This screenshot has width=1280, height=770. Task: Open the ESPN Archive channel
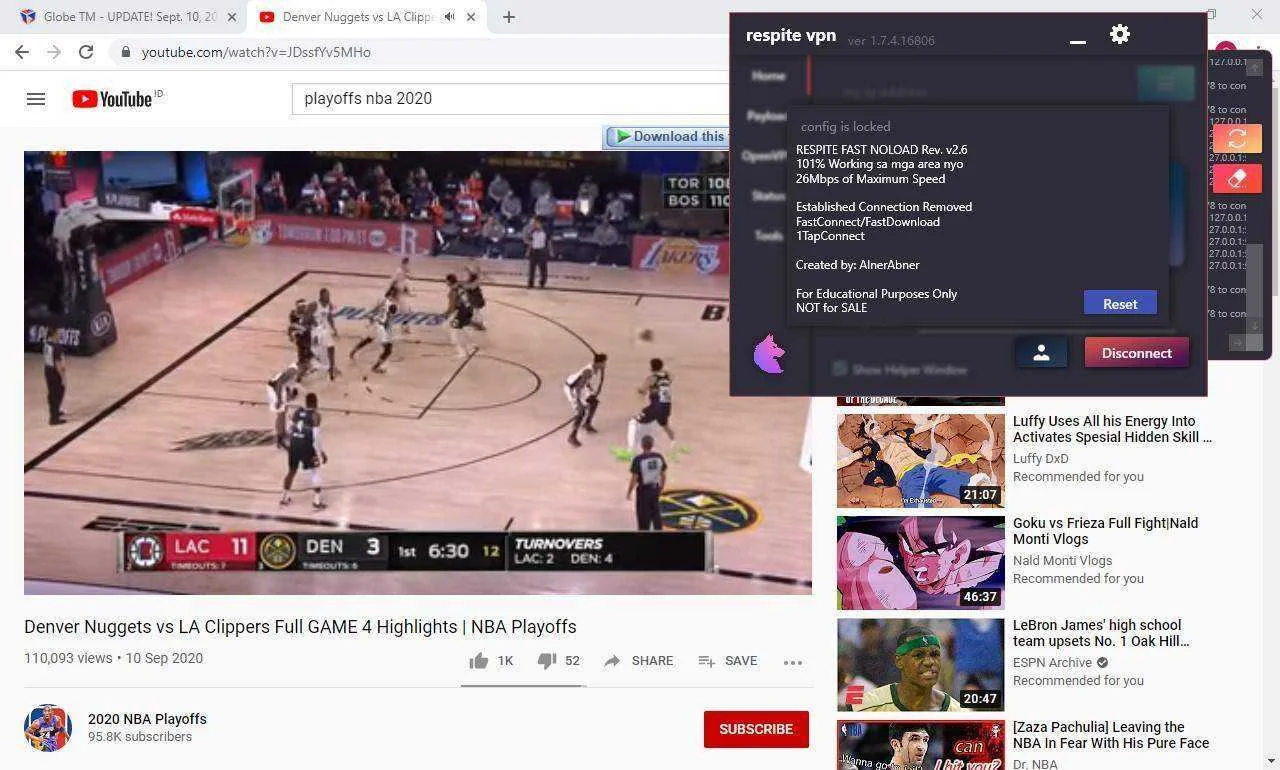1053,663
